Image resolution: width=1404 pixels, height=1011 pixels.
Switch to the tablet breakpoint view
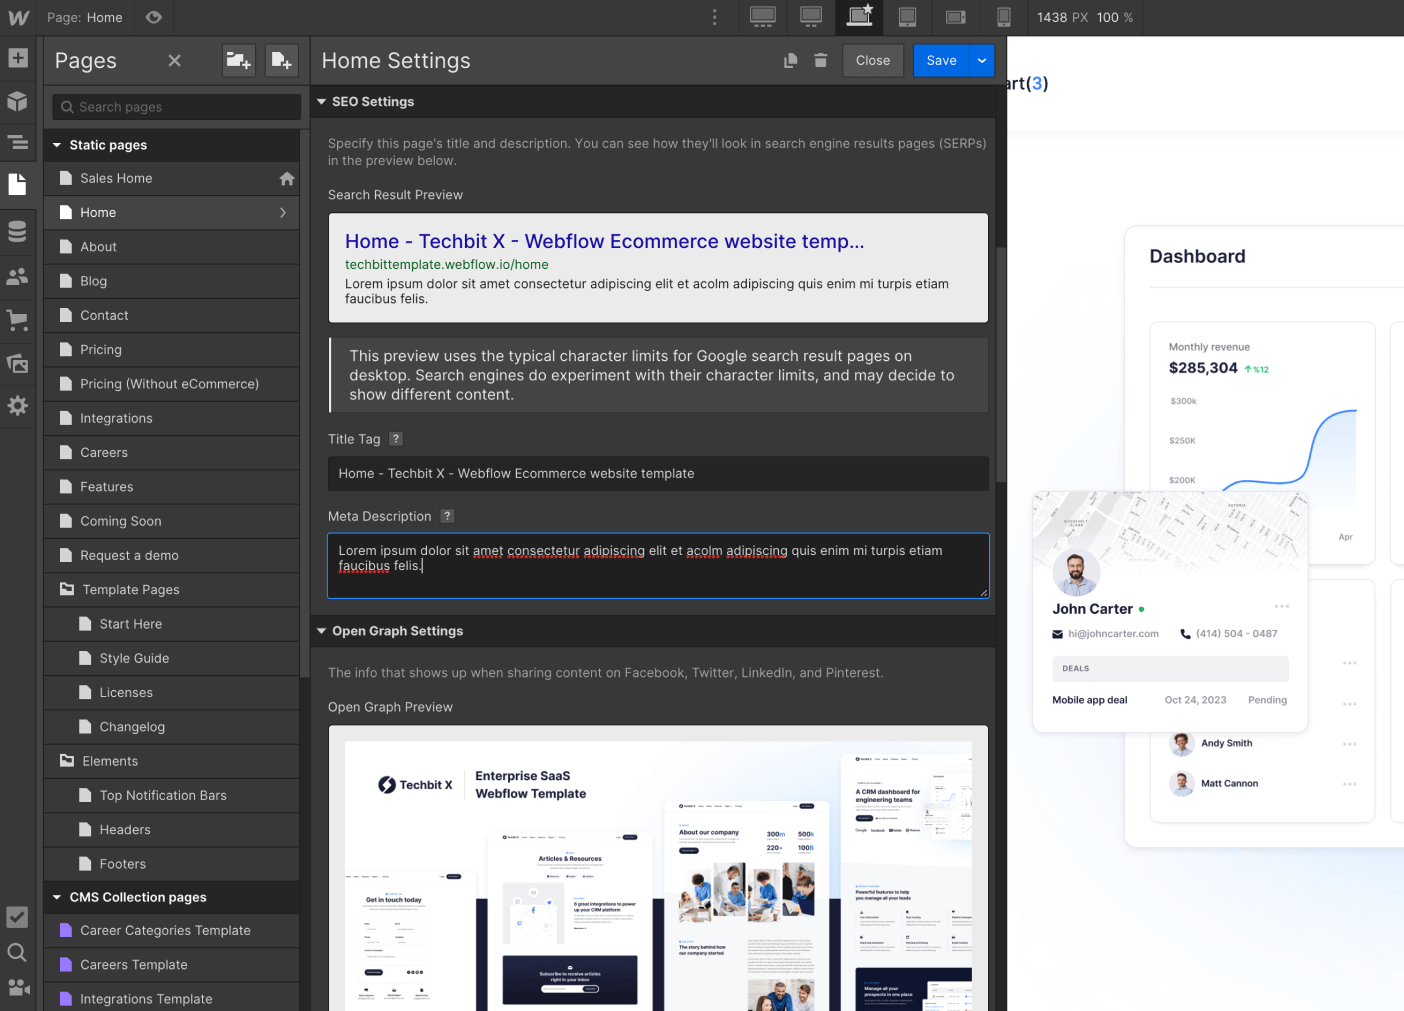[x=907, y=17]
